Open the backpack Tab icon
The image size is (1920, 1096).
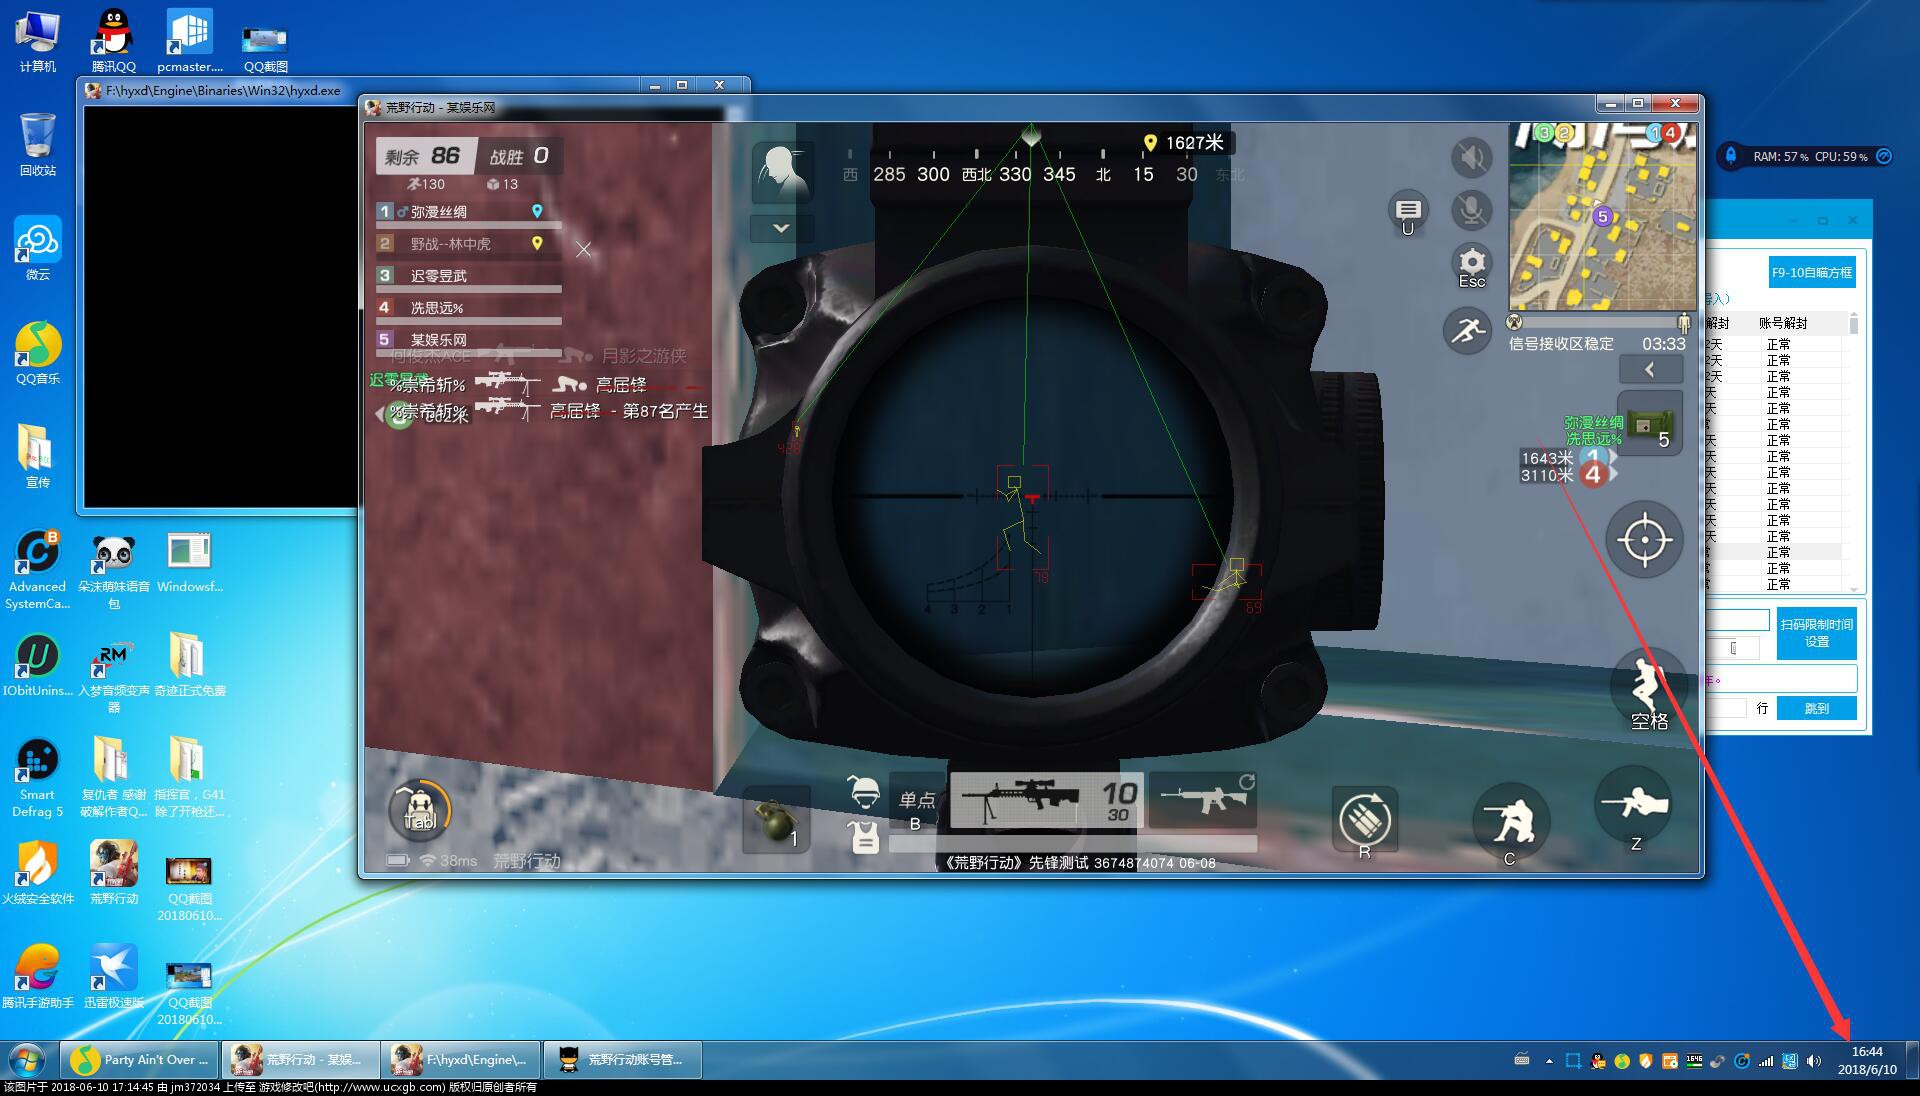pyautogui.click(x=420, y=811)
